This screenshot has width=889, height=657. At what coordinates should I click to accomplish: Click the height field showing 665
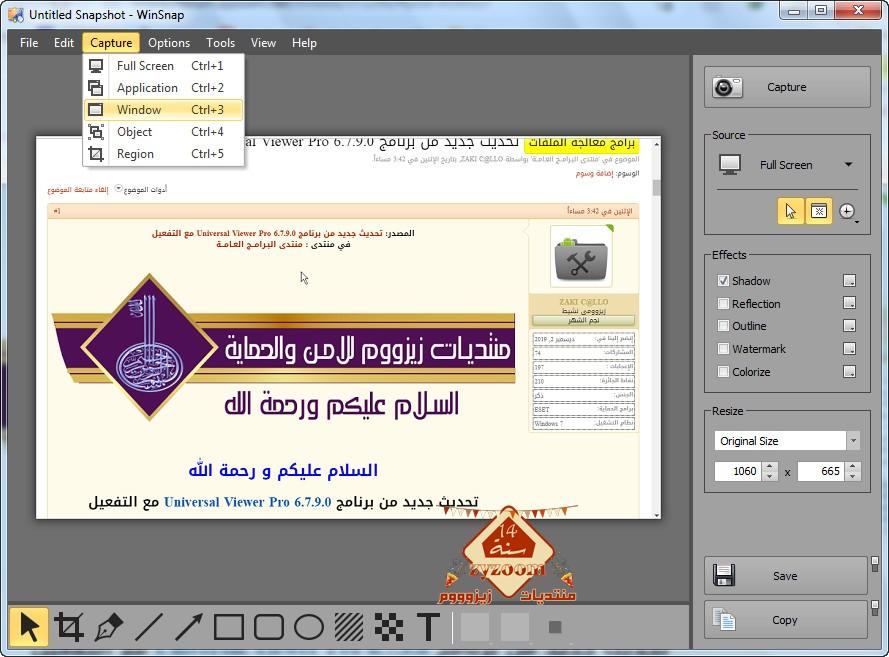822,471
